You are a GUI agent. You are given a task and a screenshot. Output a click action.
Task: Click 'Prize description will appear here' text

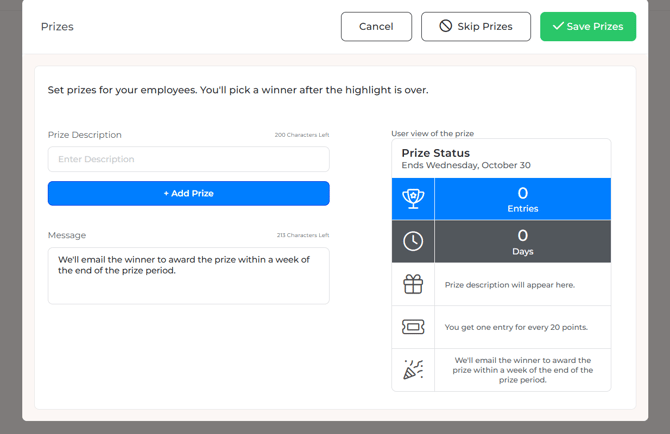tap(509, 285)
